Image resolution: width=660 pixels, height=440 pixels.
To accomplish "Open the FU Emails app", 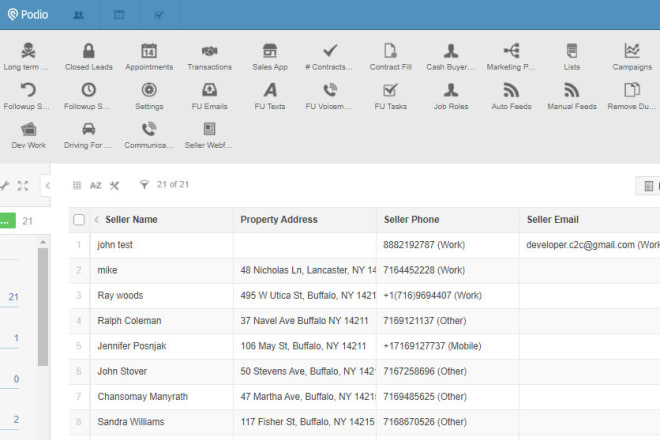I will 209,95.
